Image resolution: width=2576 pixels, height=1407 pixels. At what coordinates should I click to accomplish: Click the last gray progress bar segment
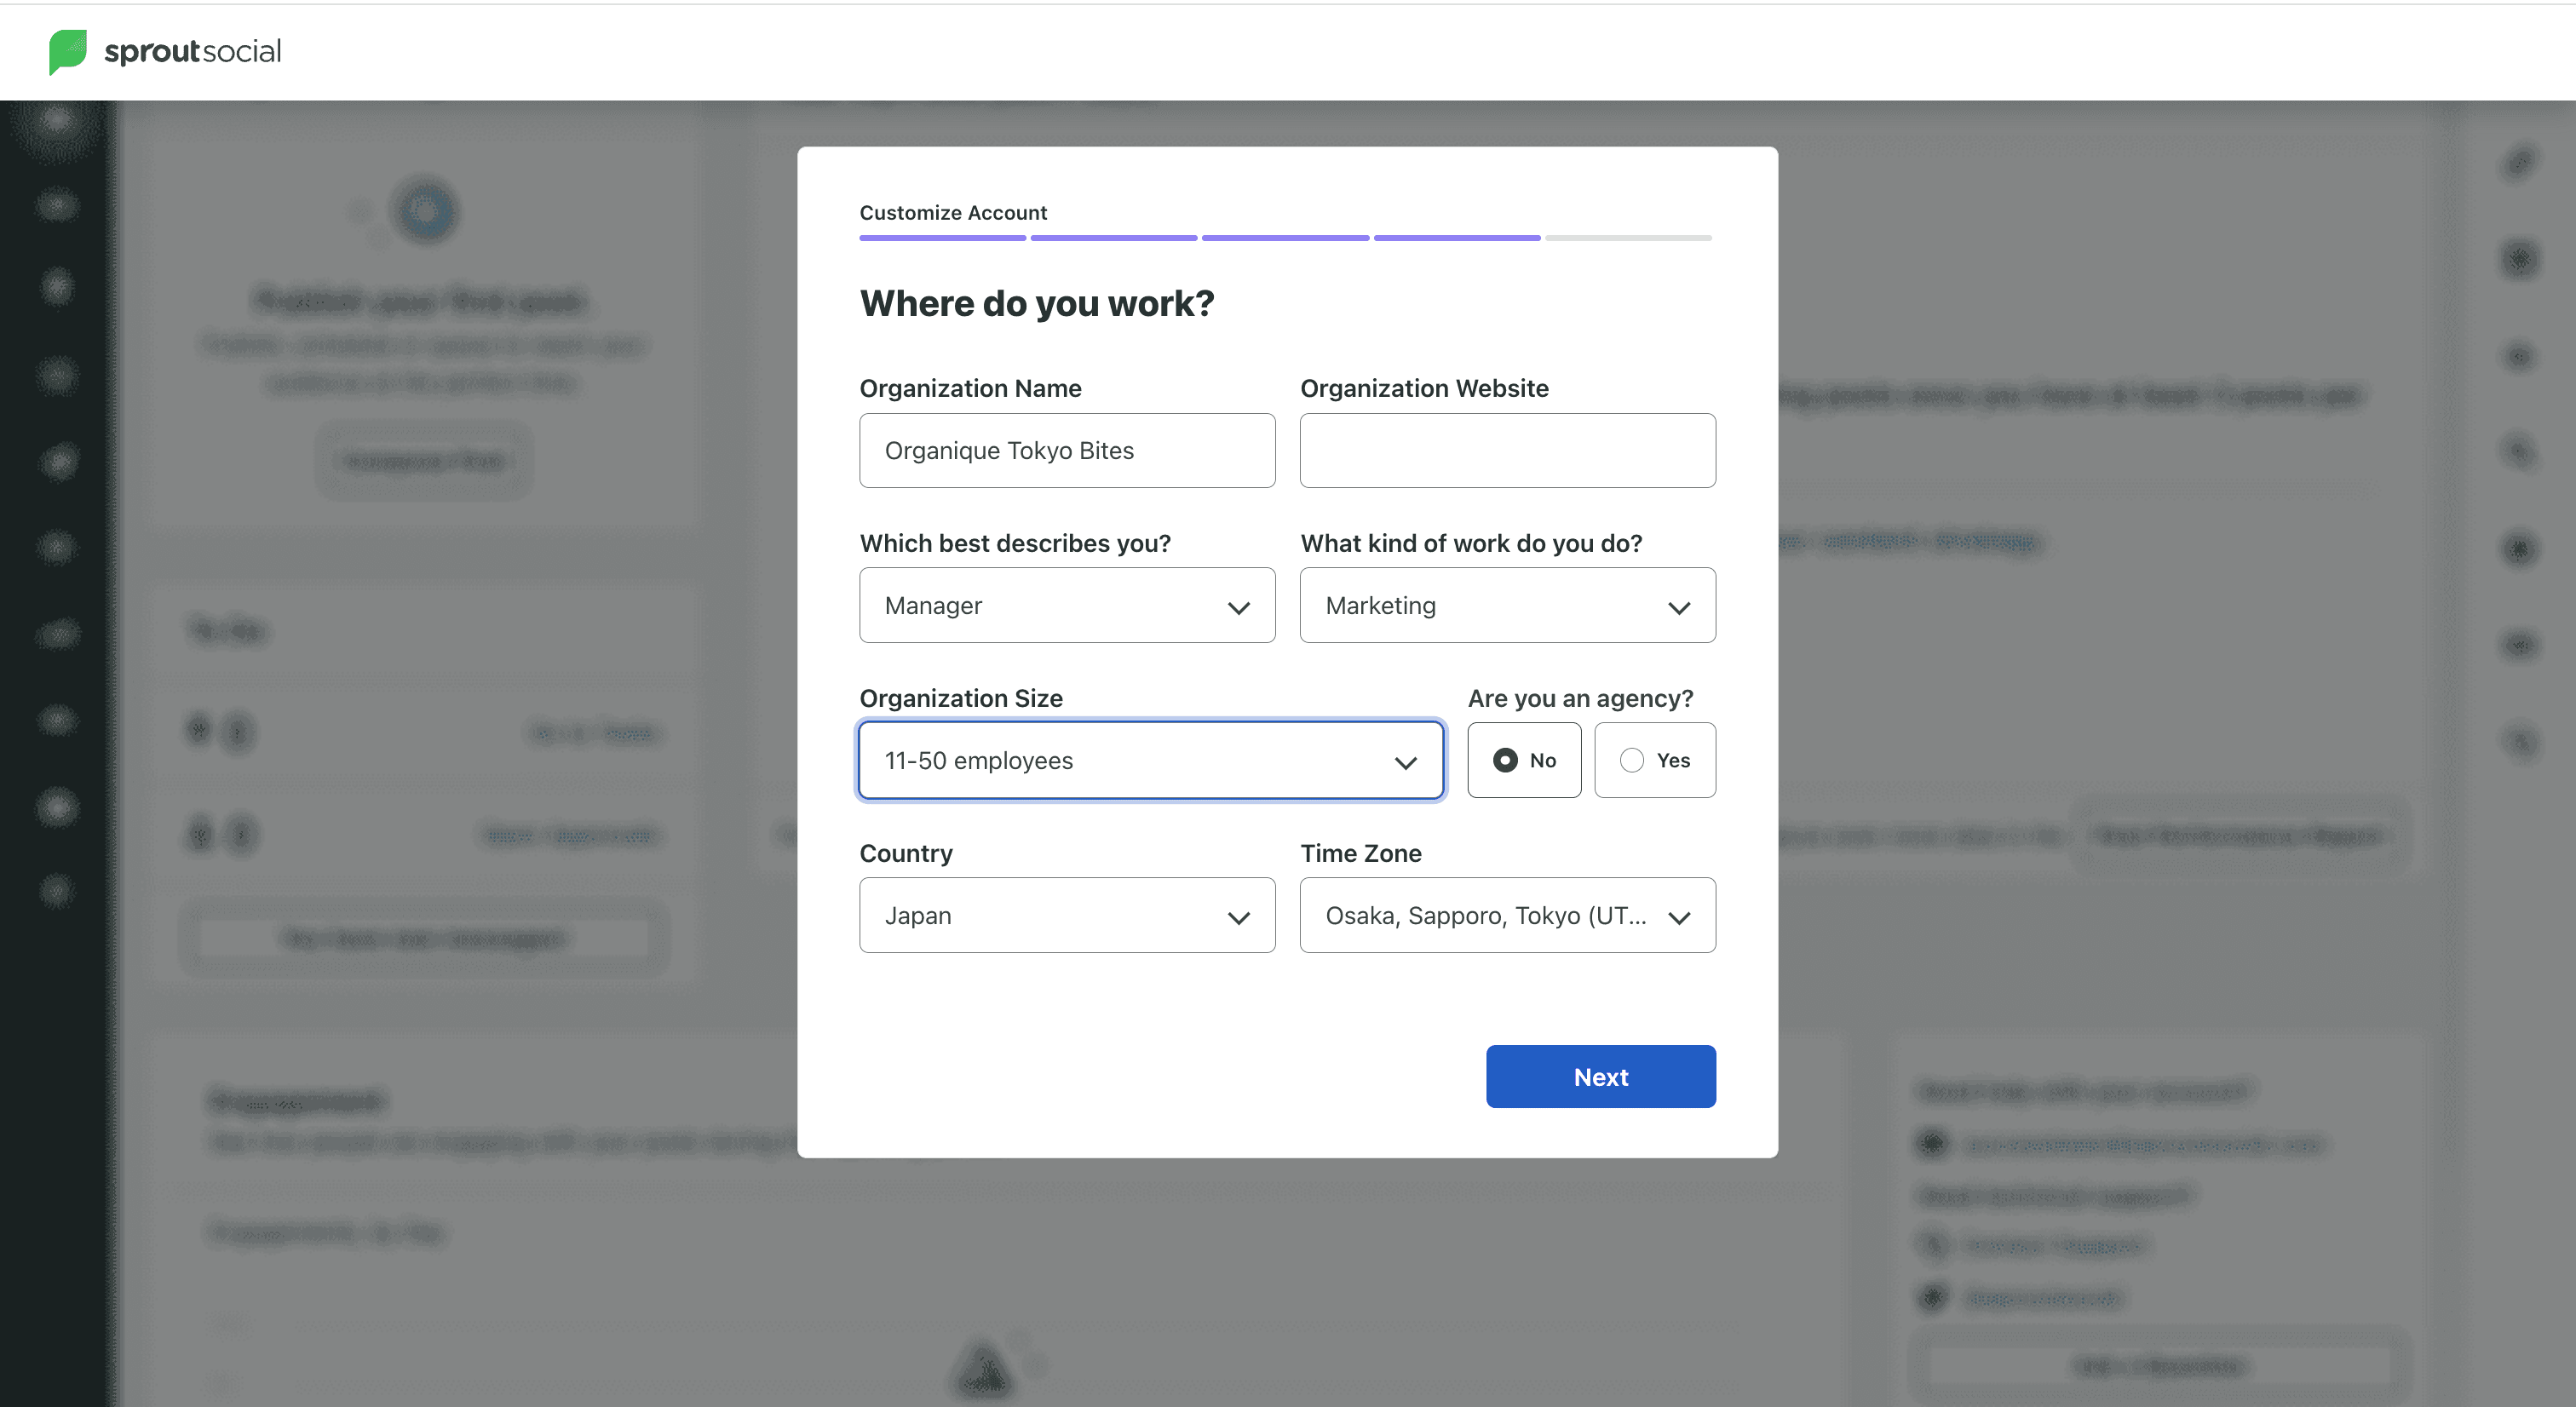point(1627,238)
